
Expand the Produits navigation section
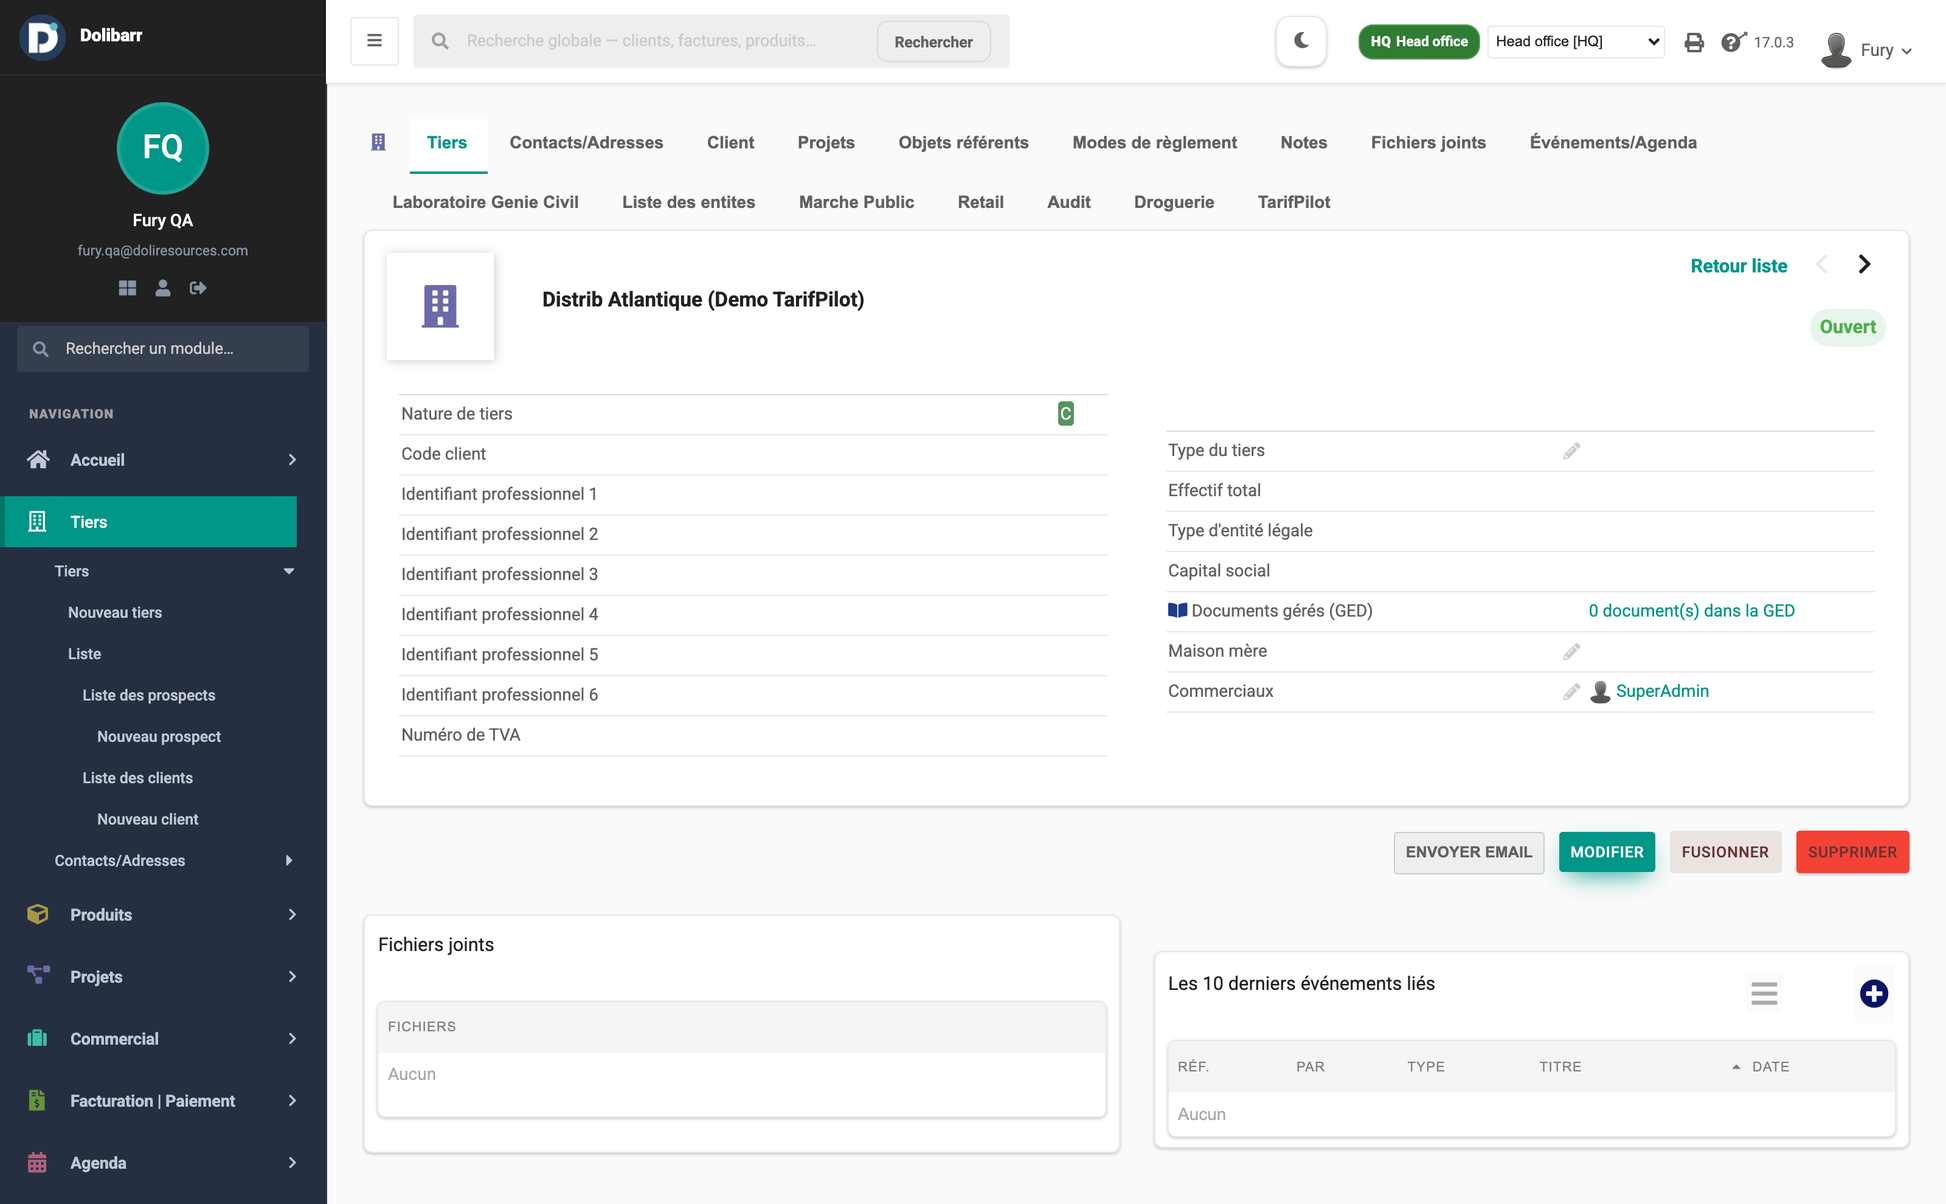163,915
